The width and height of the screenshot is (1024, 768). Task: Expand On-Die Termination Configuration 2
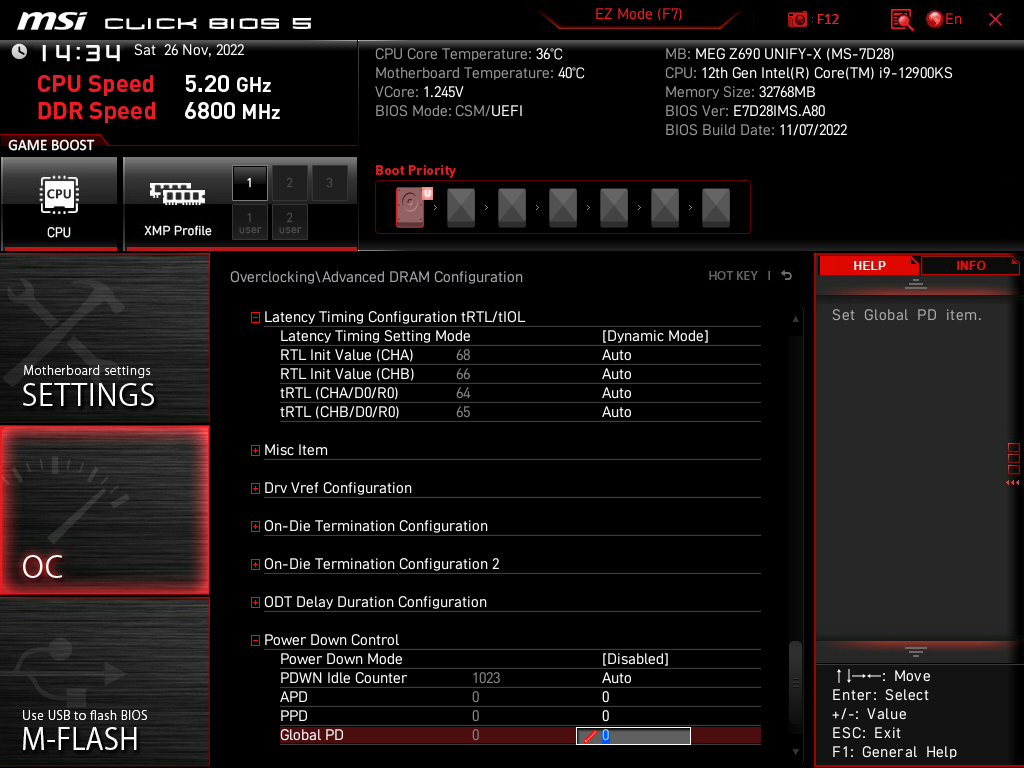pyautogui.click(x=255, y=564)
